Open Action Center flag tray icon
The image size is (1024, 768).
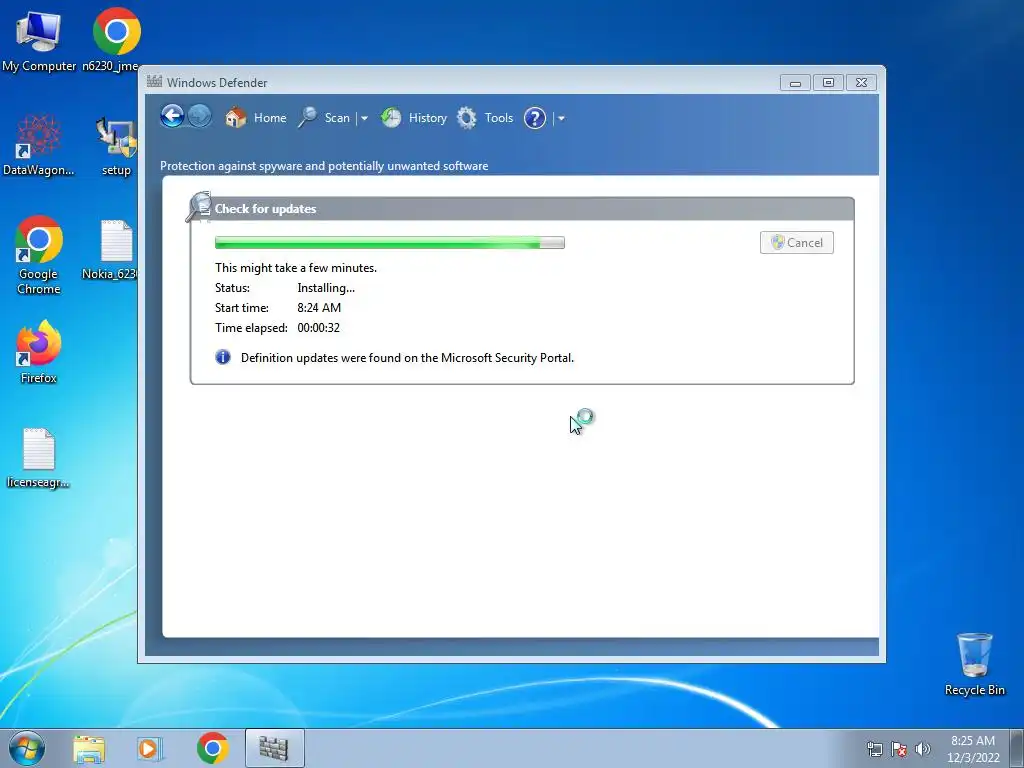(x=899, y=749)
